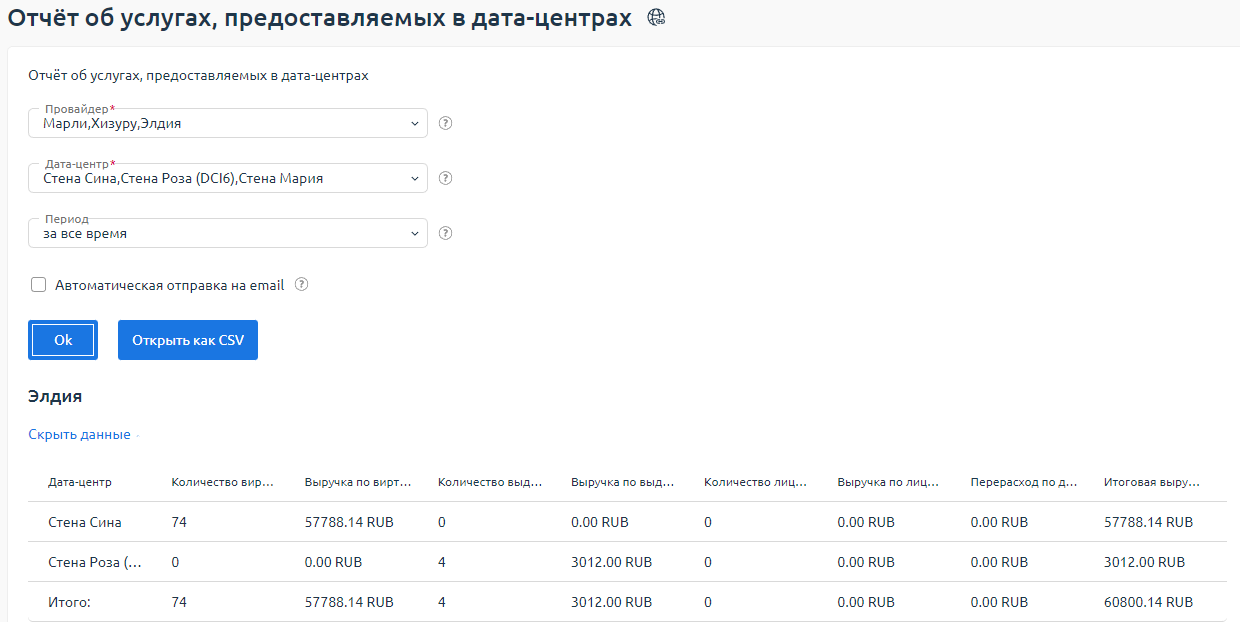Click the Открыть как CSV button
This screenshot has height=622, width=1240.
tap(188, 340)
